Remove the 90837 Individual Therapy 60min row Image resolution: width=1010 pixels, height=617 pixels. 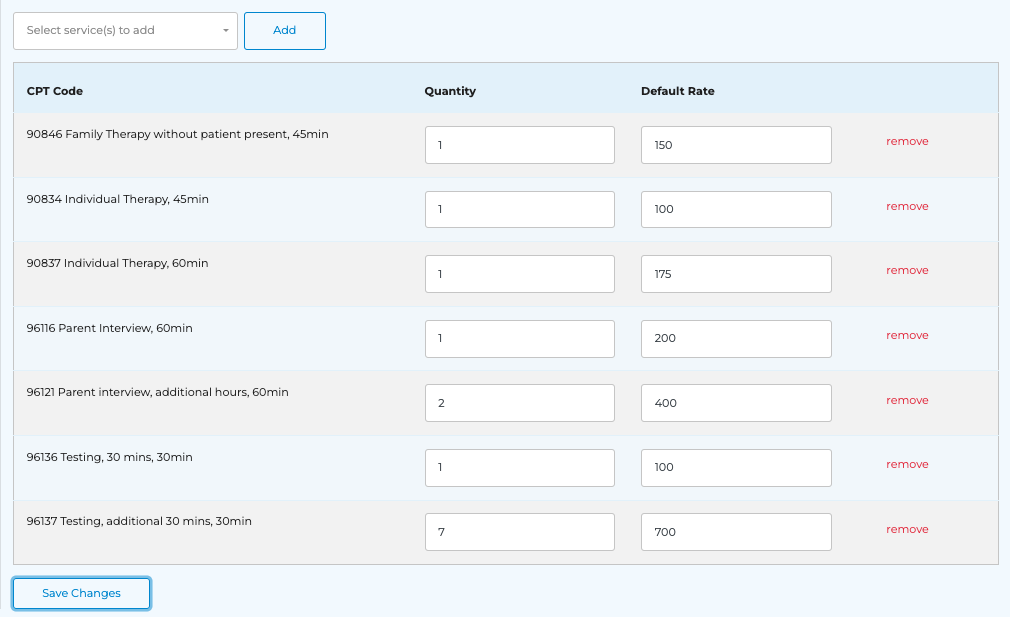907,270
